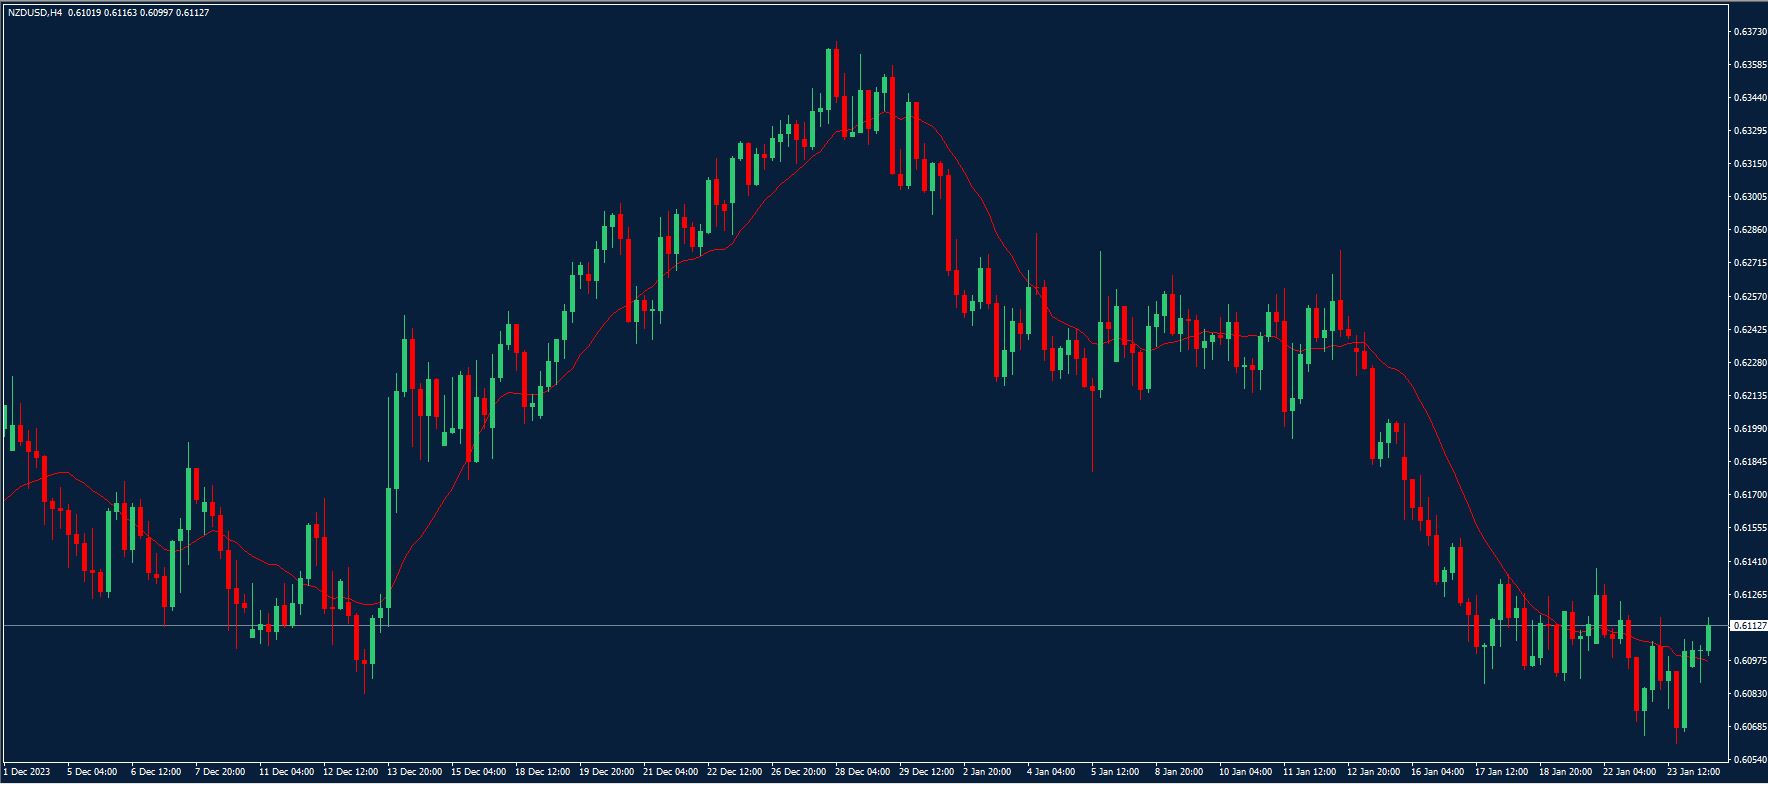Click time axis label 15 Dec 04:00
The height and width of the screenshot is (785, 1768).
click(x=478, y=772)
